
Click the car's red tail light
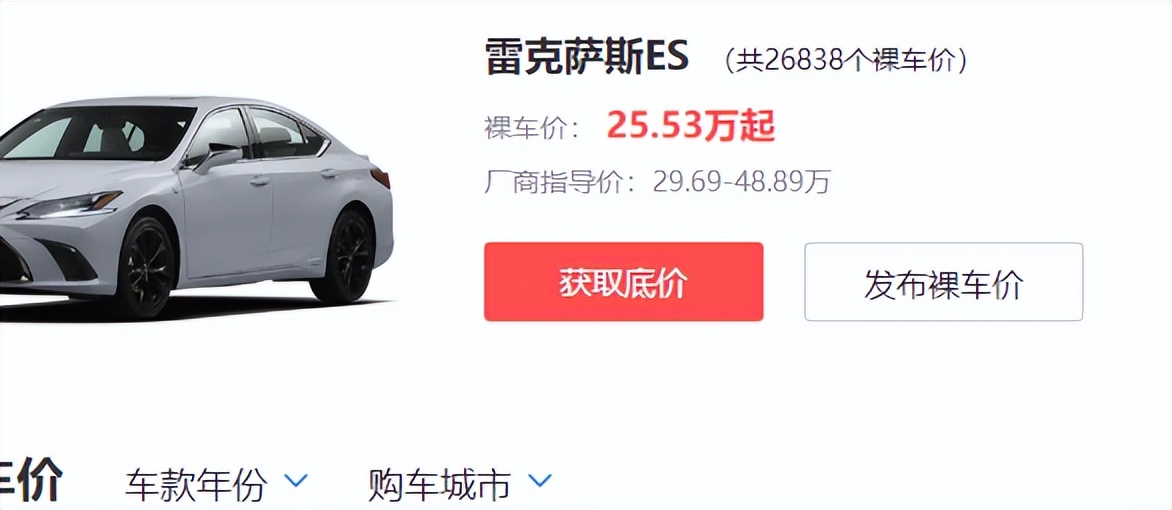pyautogui.click(x=381, y=177)
